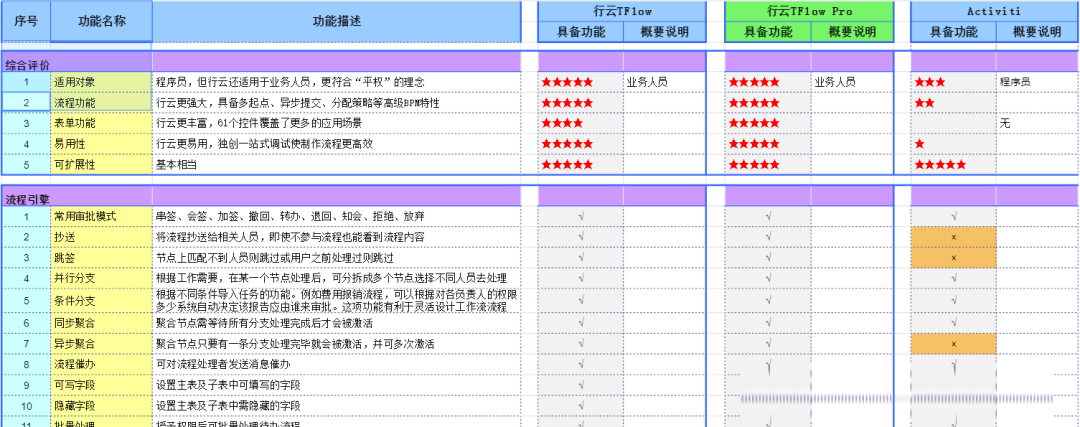Viewport: 1080px width, 427px height.
Task: Click description listing 串签、会签、加签
Action: click(336, 216)
